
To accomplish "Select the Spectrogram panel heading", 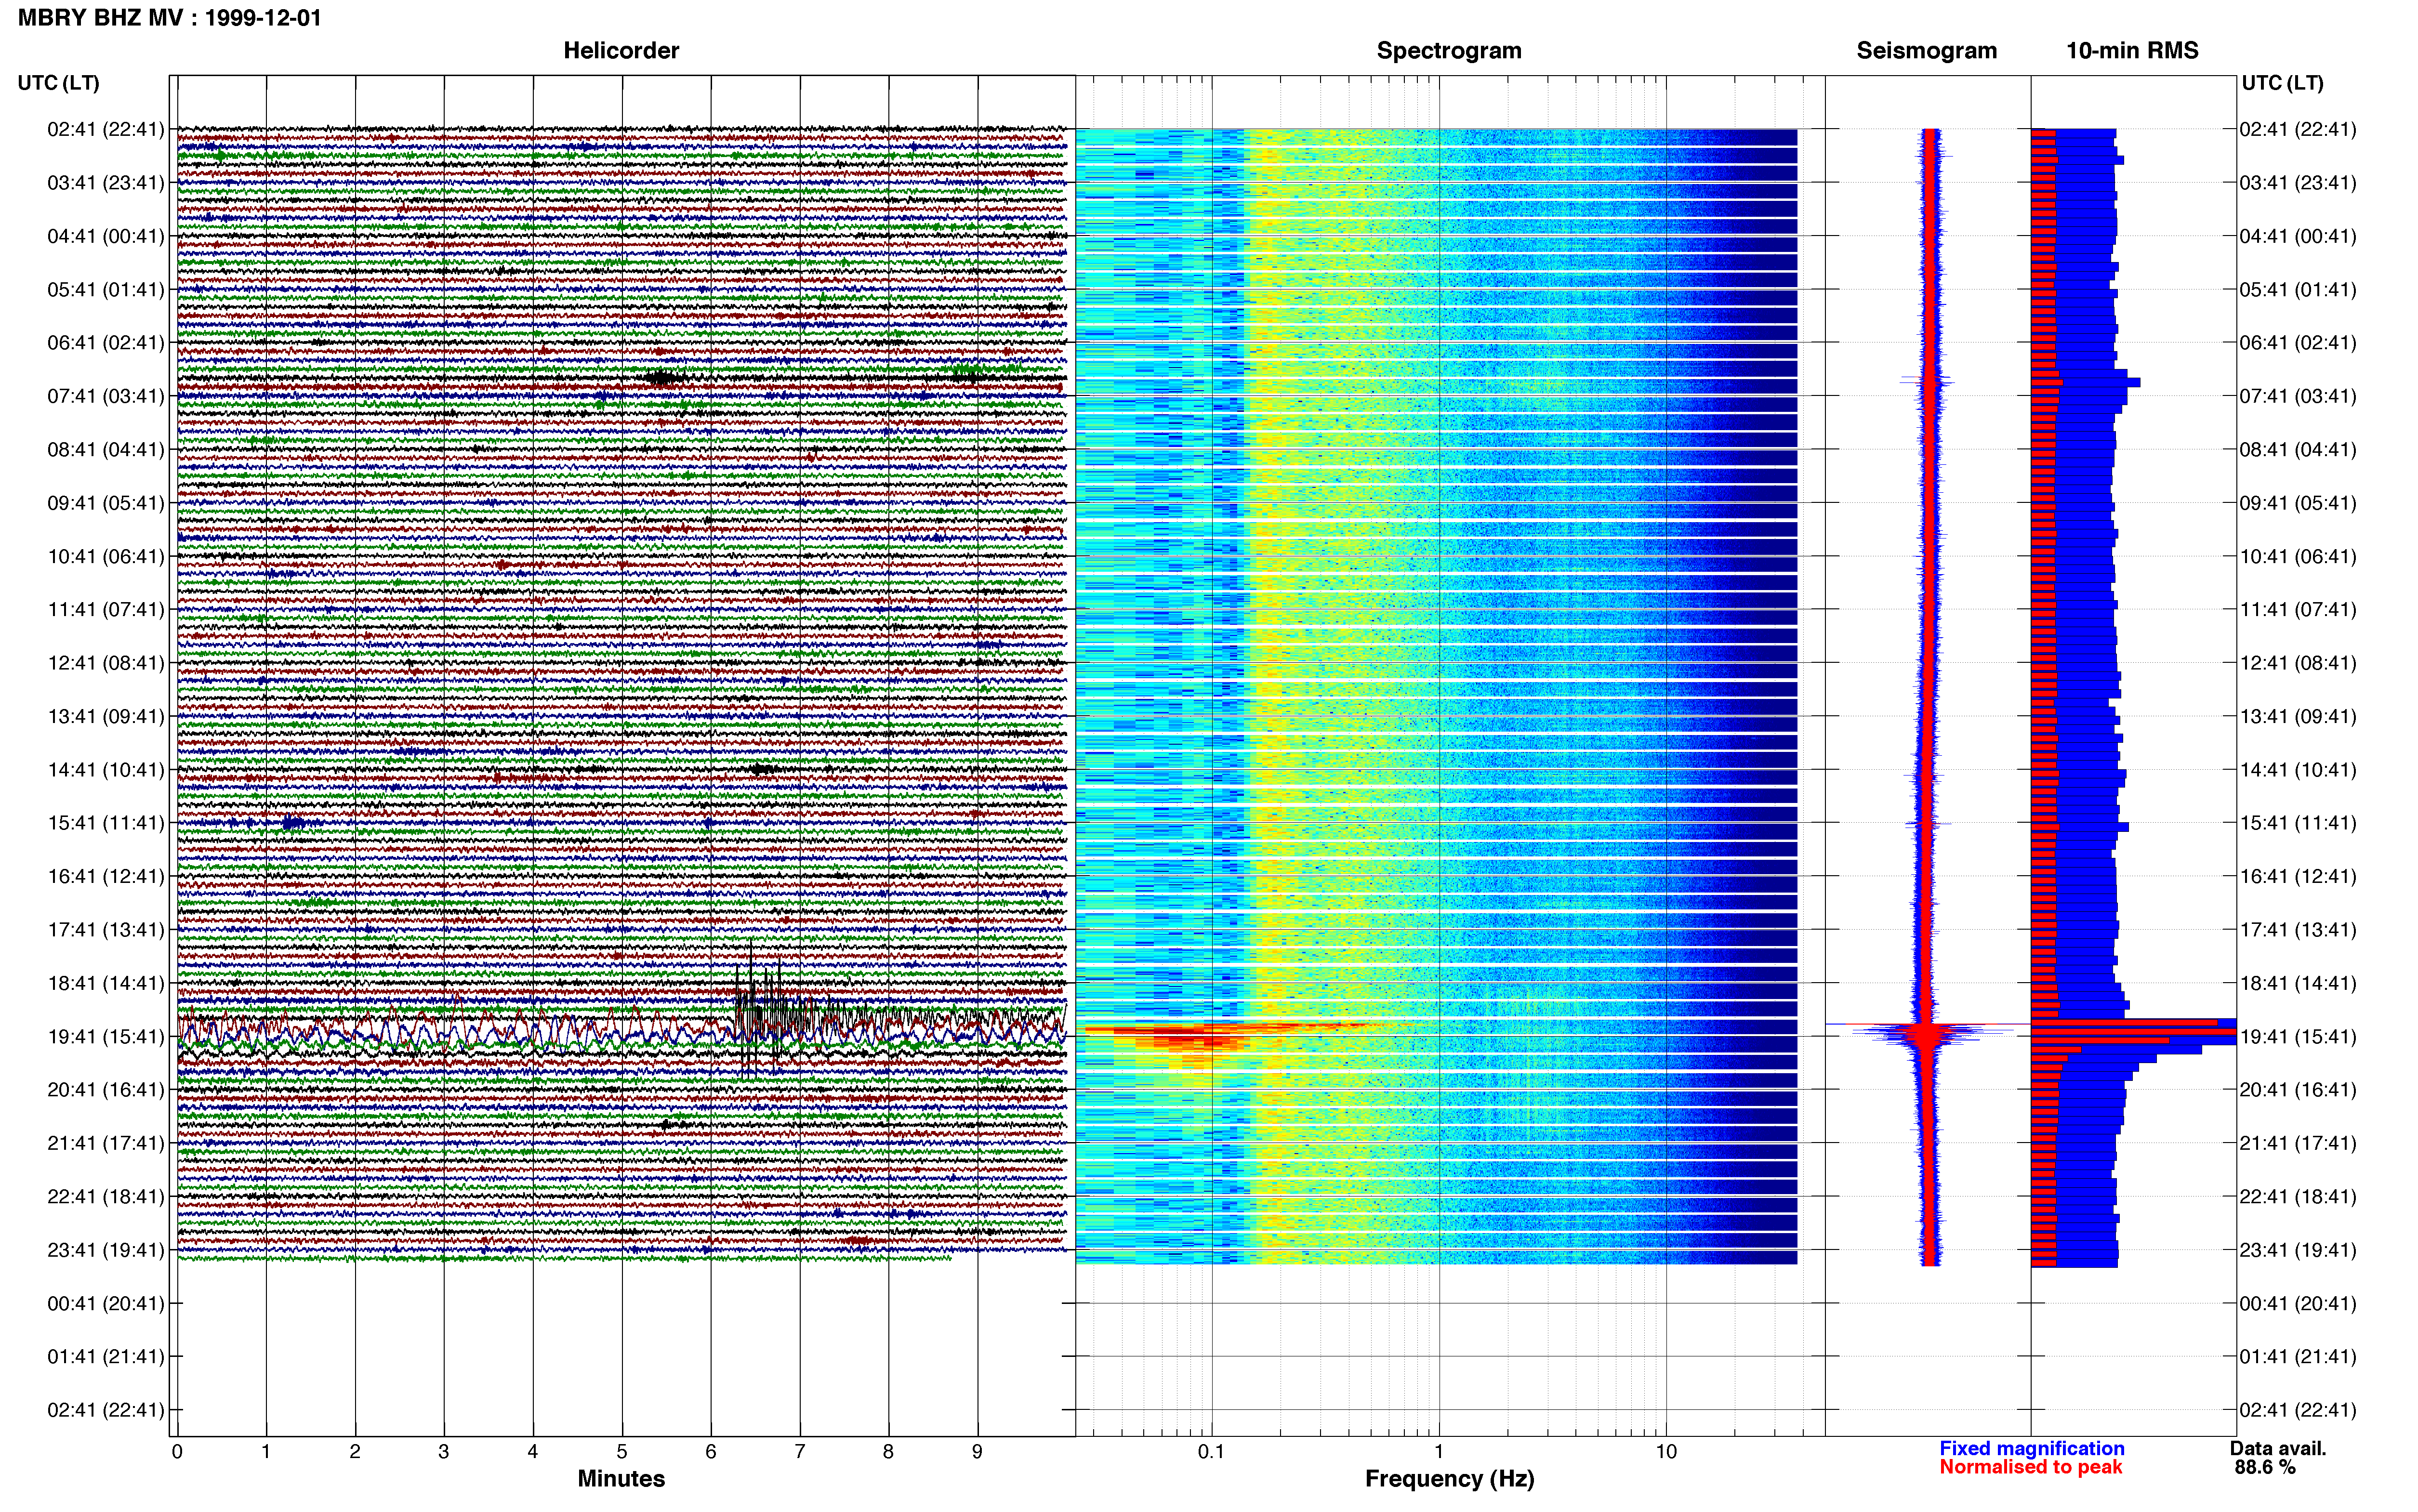I will click(1449, 51).
